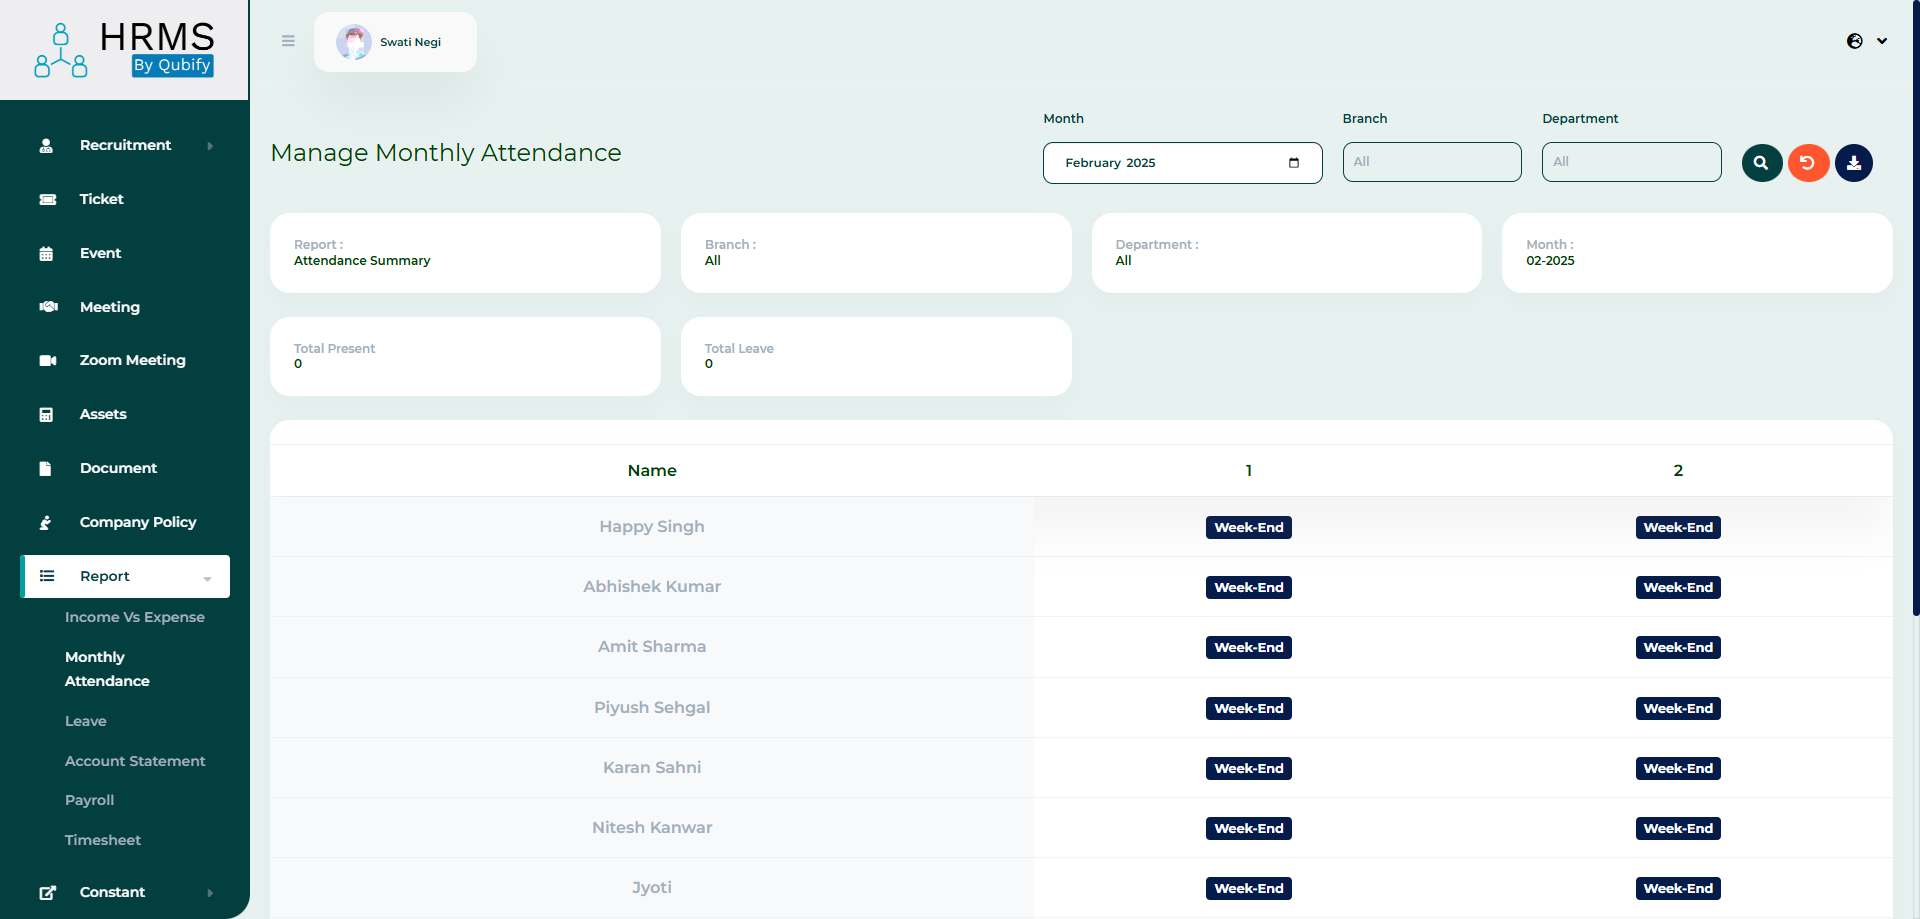Click the page vertical scrollbar
This screenshot has width=1920, height=919.
1916,308
